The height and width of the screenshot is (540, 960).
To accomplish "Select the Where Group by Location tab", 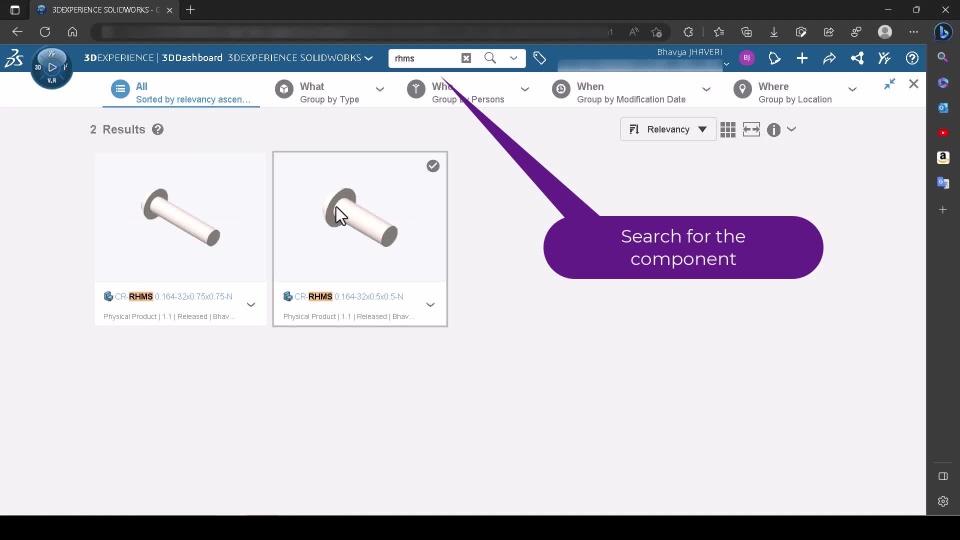I will tap(783, 92).
